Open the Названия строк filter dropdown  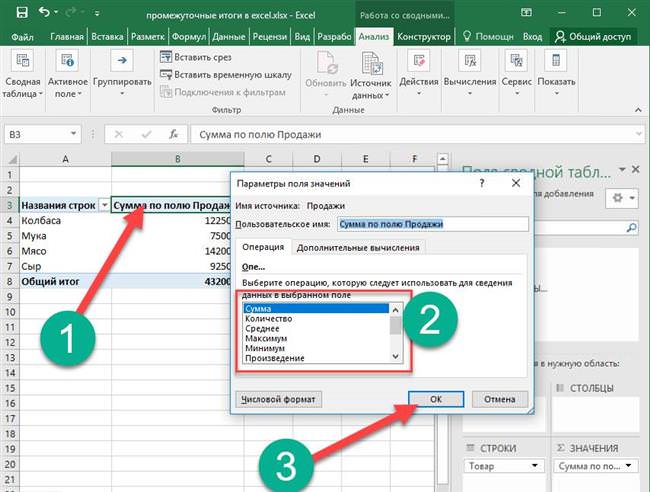pos(104,205)
